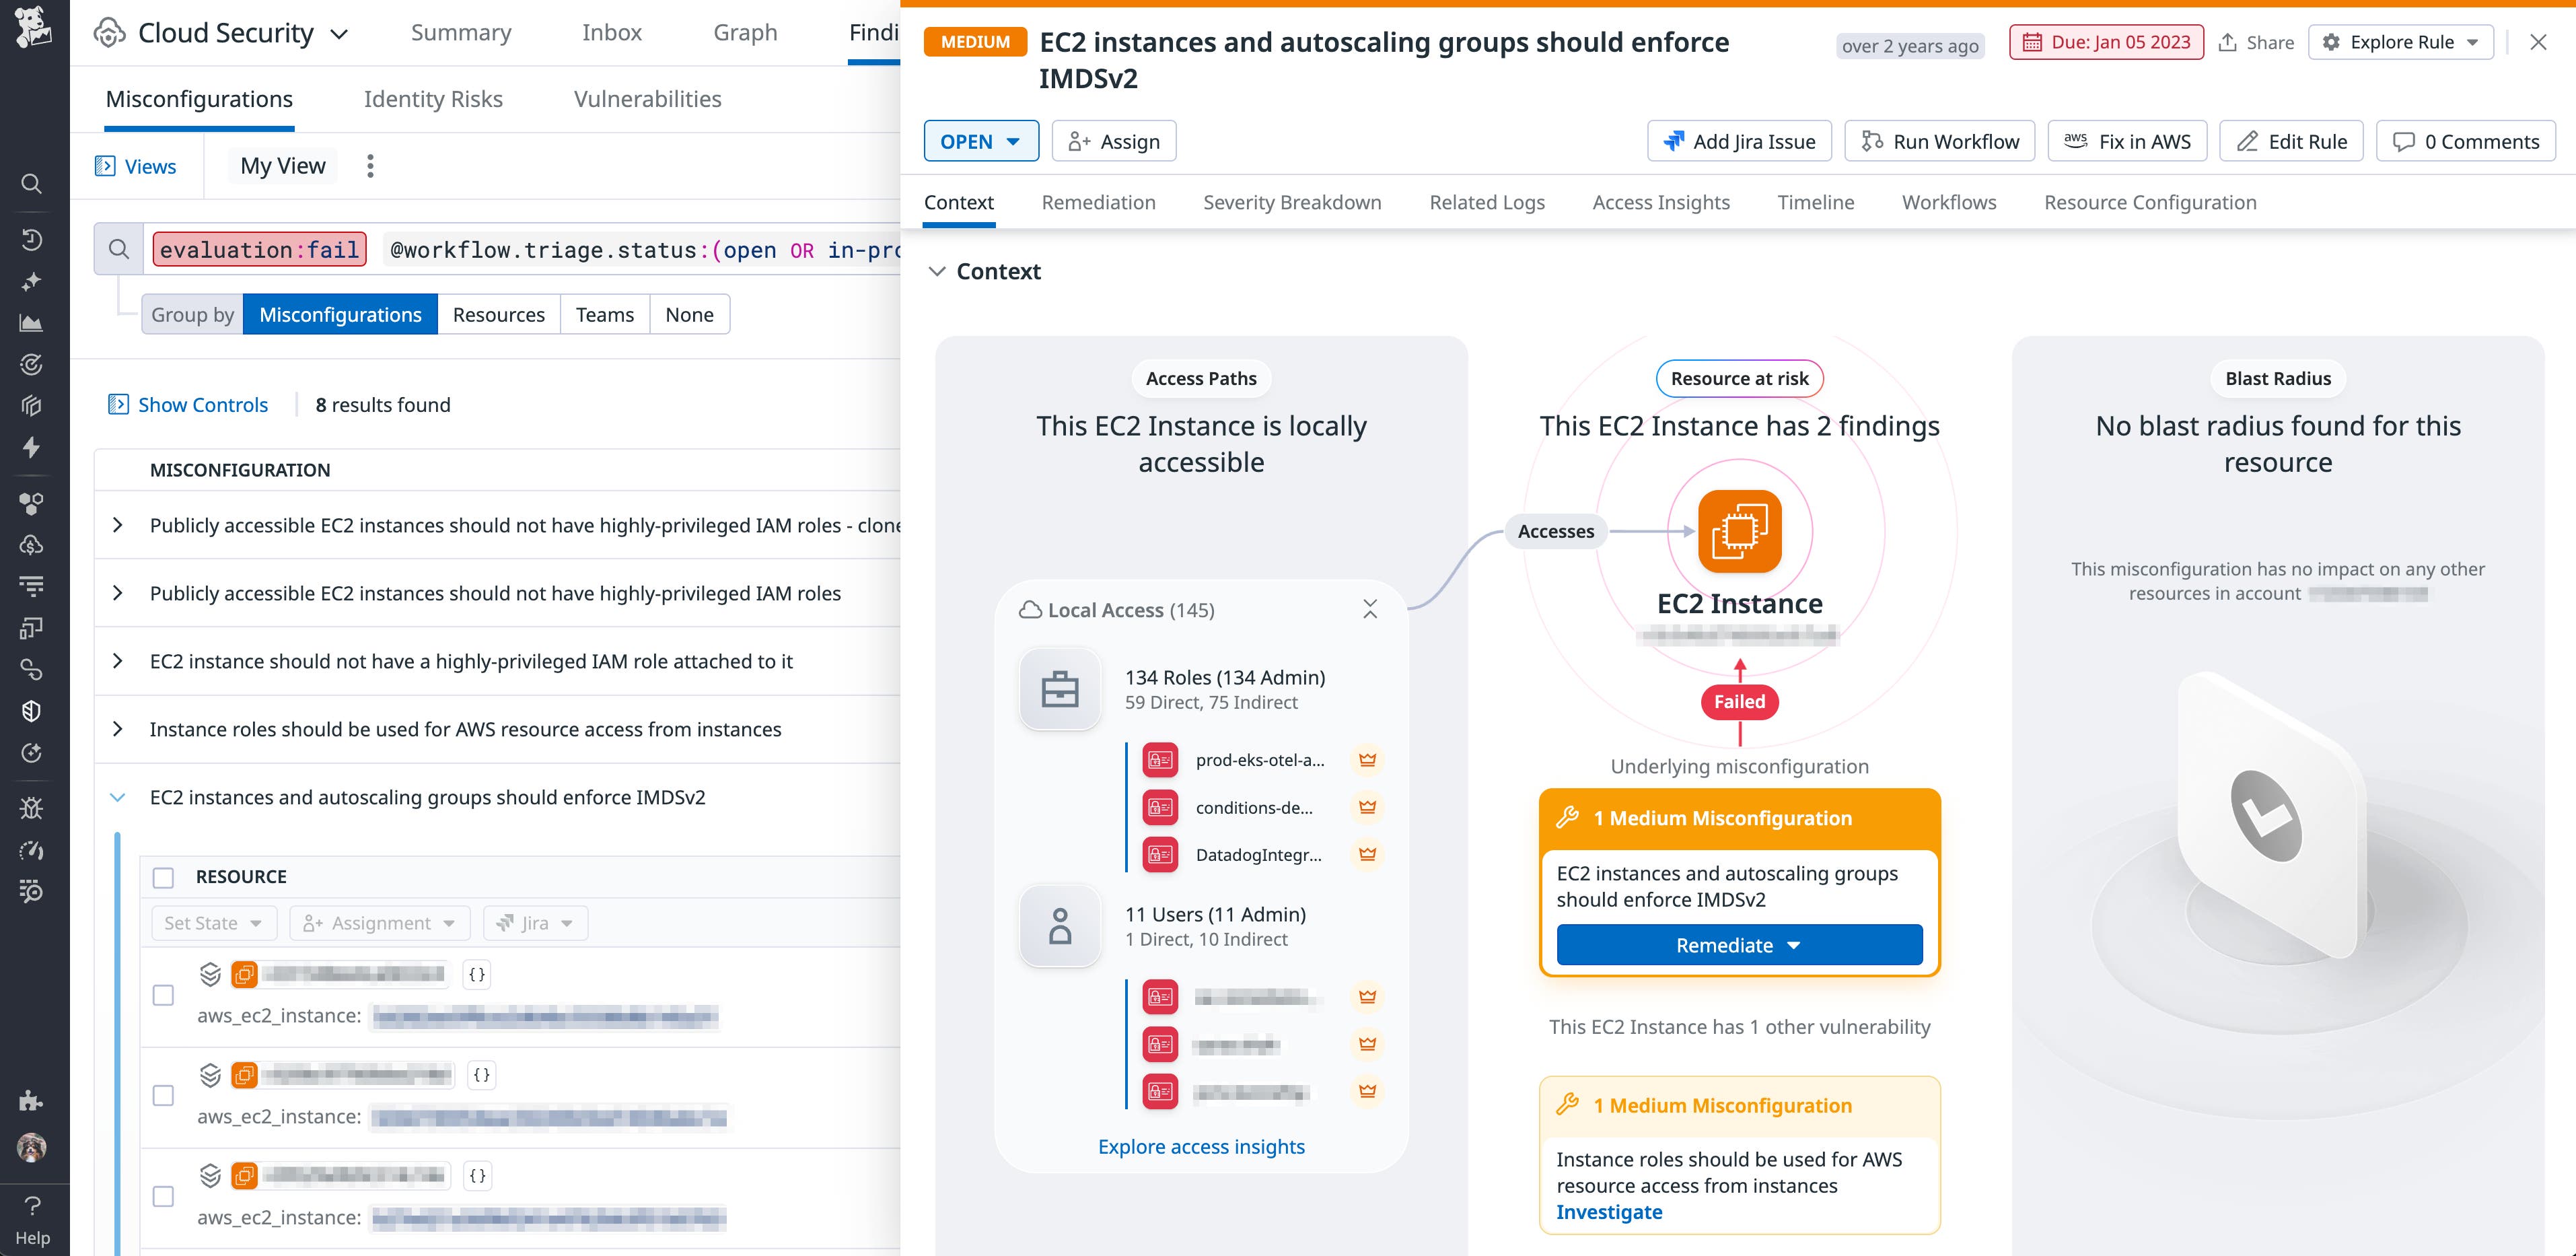Click the sparkles AI icon in the sidebar

[x=31, y=281]
